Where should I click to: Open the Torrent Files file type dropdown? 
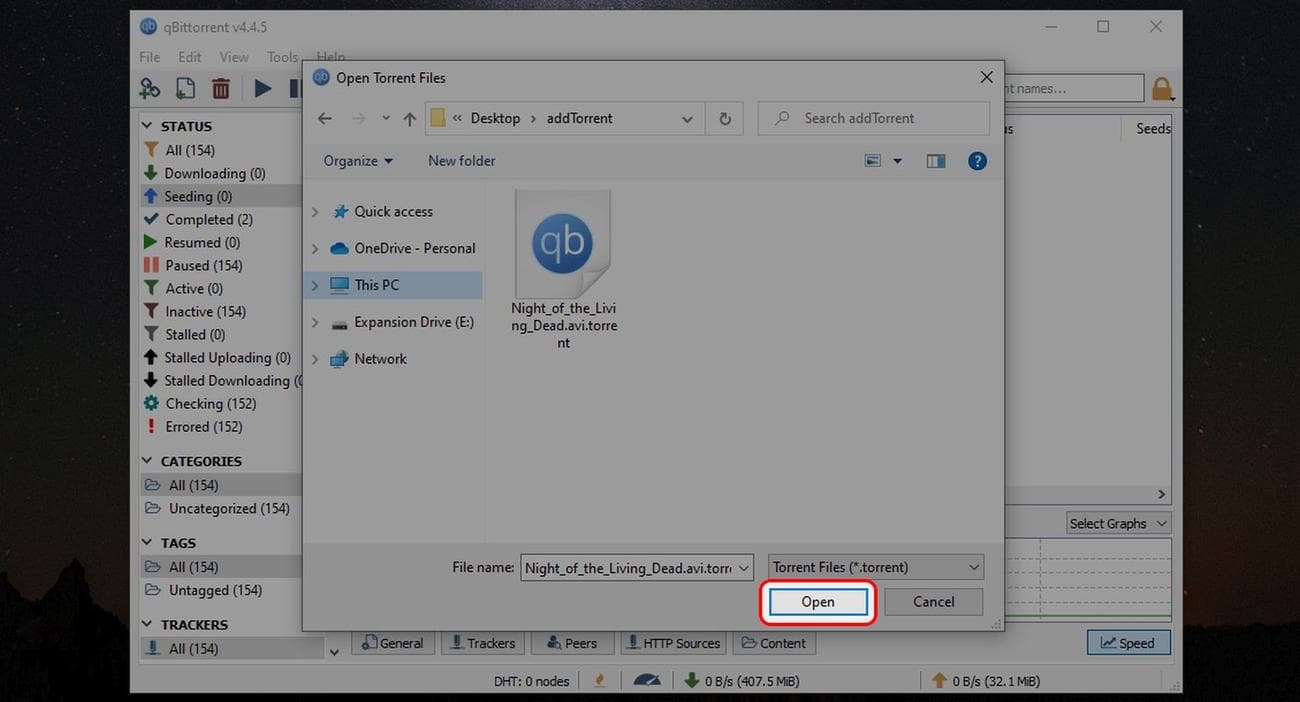click(x=872, y=567)
